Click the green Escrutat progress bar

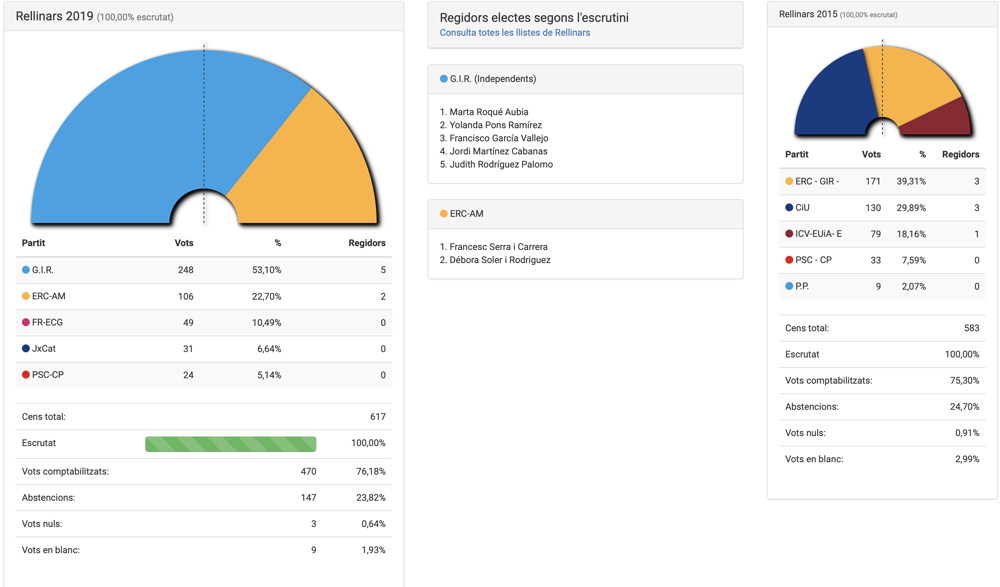[x=230, y=444]
